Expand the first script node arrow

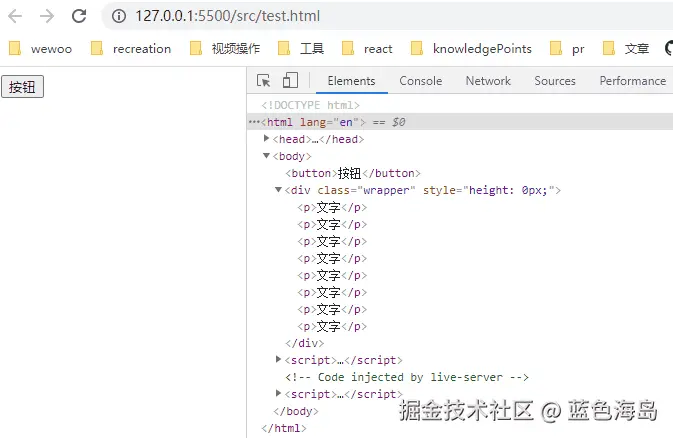pyautogui.click(x=279, y=359)
